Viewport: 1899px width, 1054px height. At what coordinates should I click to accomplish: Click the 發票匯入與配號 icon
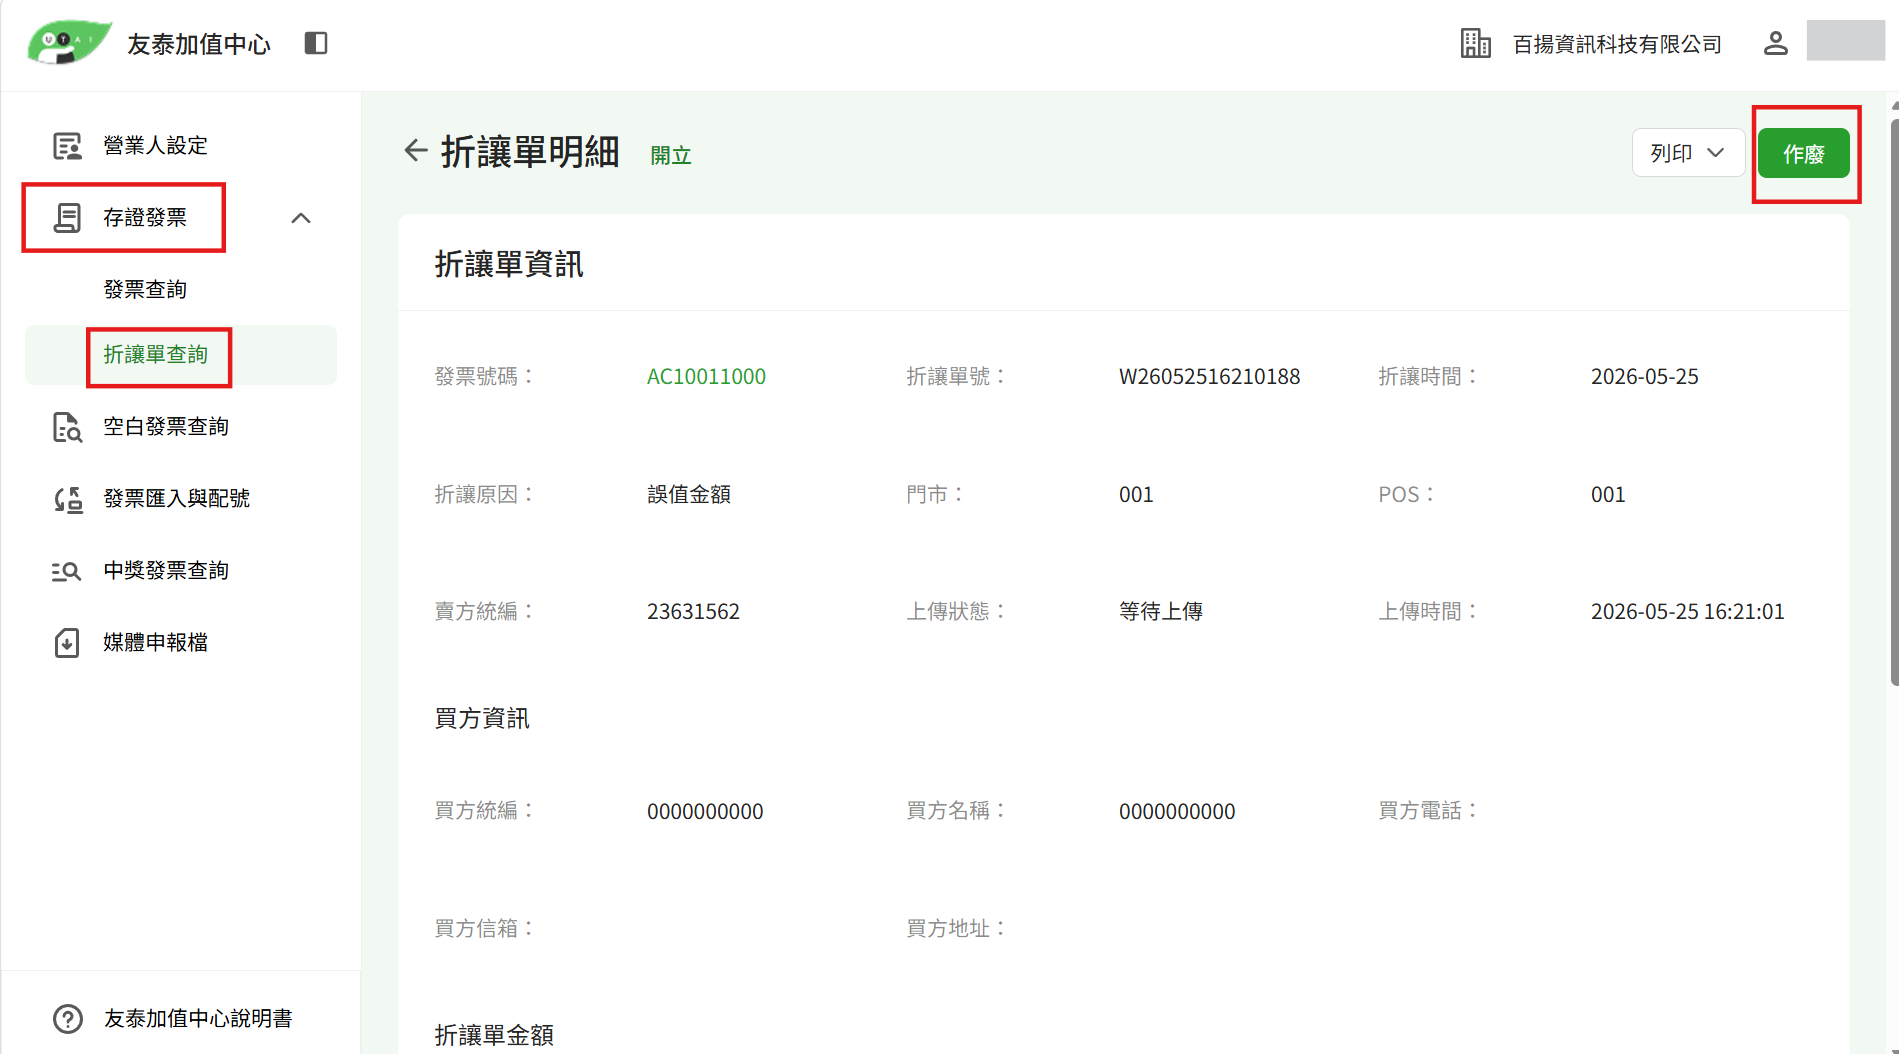(67, 499)
